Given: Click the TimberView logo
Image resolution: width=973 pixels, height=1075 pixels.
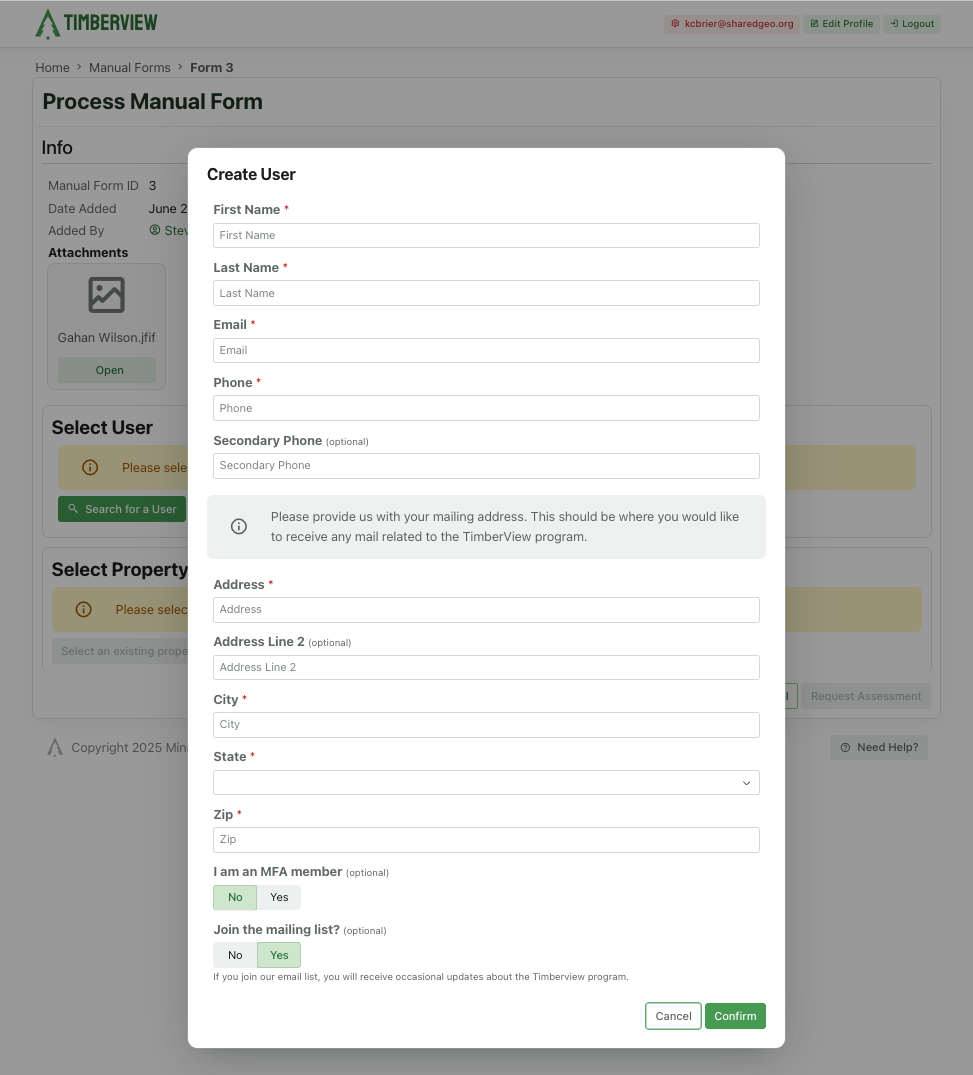Looking at the screenshot, I should pyautogui.click(x=97, y=23).
